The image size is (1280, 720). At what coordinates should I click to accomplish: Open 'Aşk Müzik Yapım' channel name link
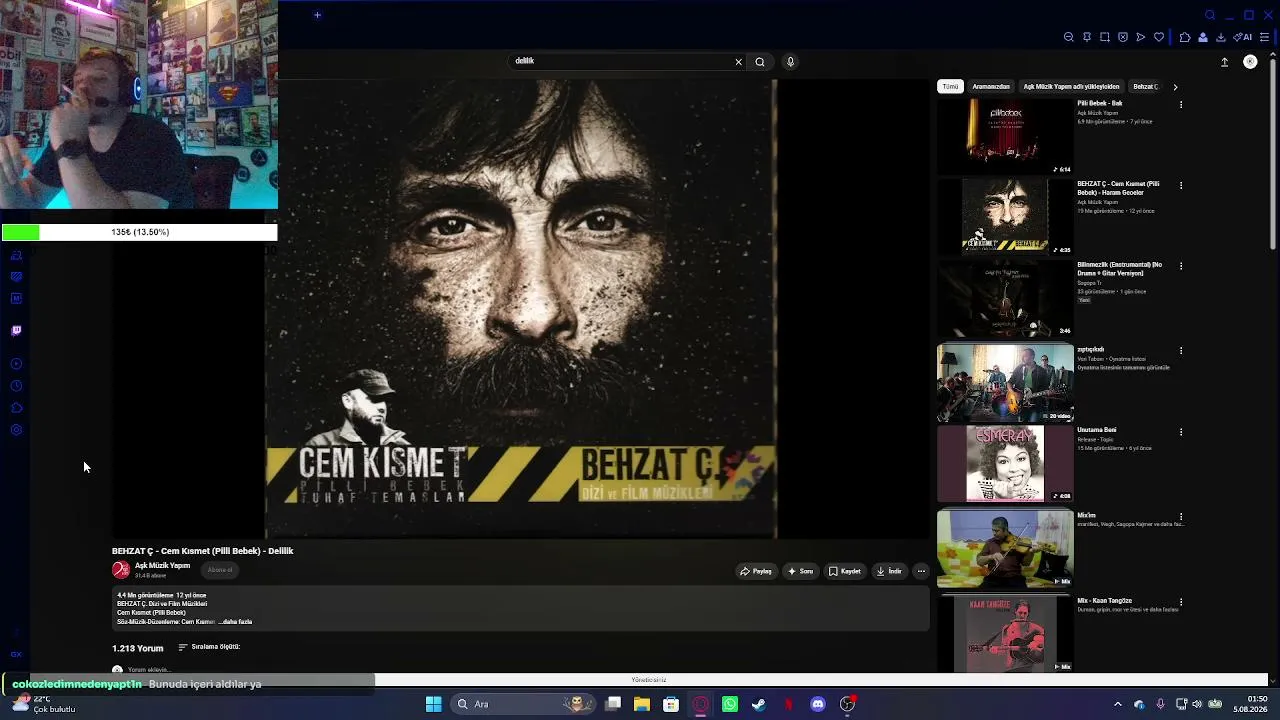coord(162,566)
